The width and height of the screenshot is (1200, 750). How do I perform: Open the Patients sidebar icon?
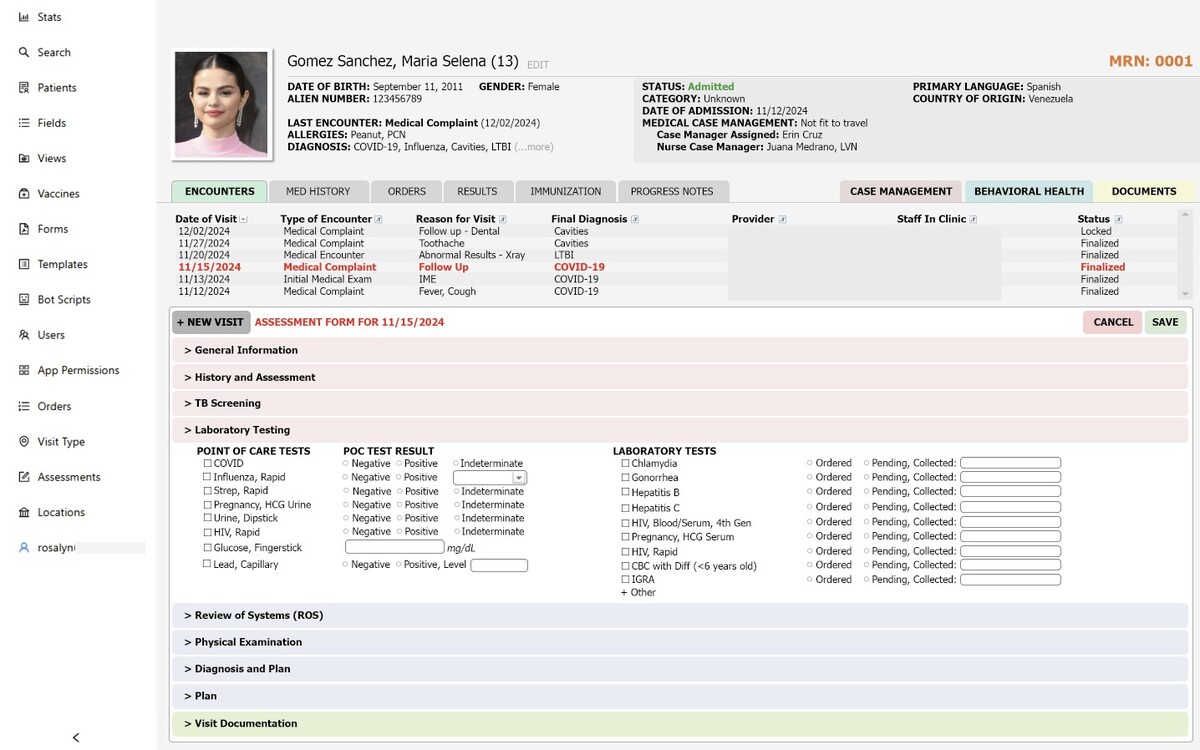click(24, 88)
